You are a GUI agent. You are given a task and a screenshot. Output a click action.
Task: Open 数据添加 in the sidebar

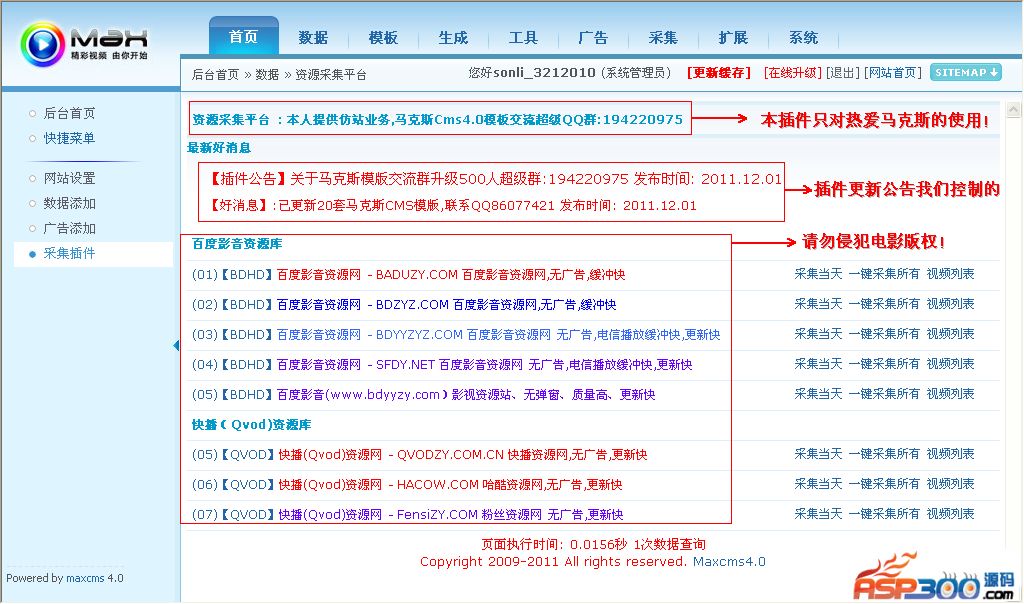click(x=69, y=204)
